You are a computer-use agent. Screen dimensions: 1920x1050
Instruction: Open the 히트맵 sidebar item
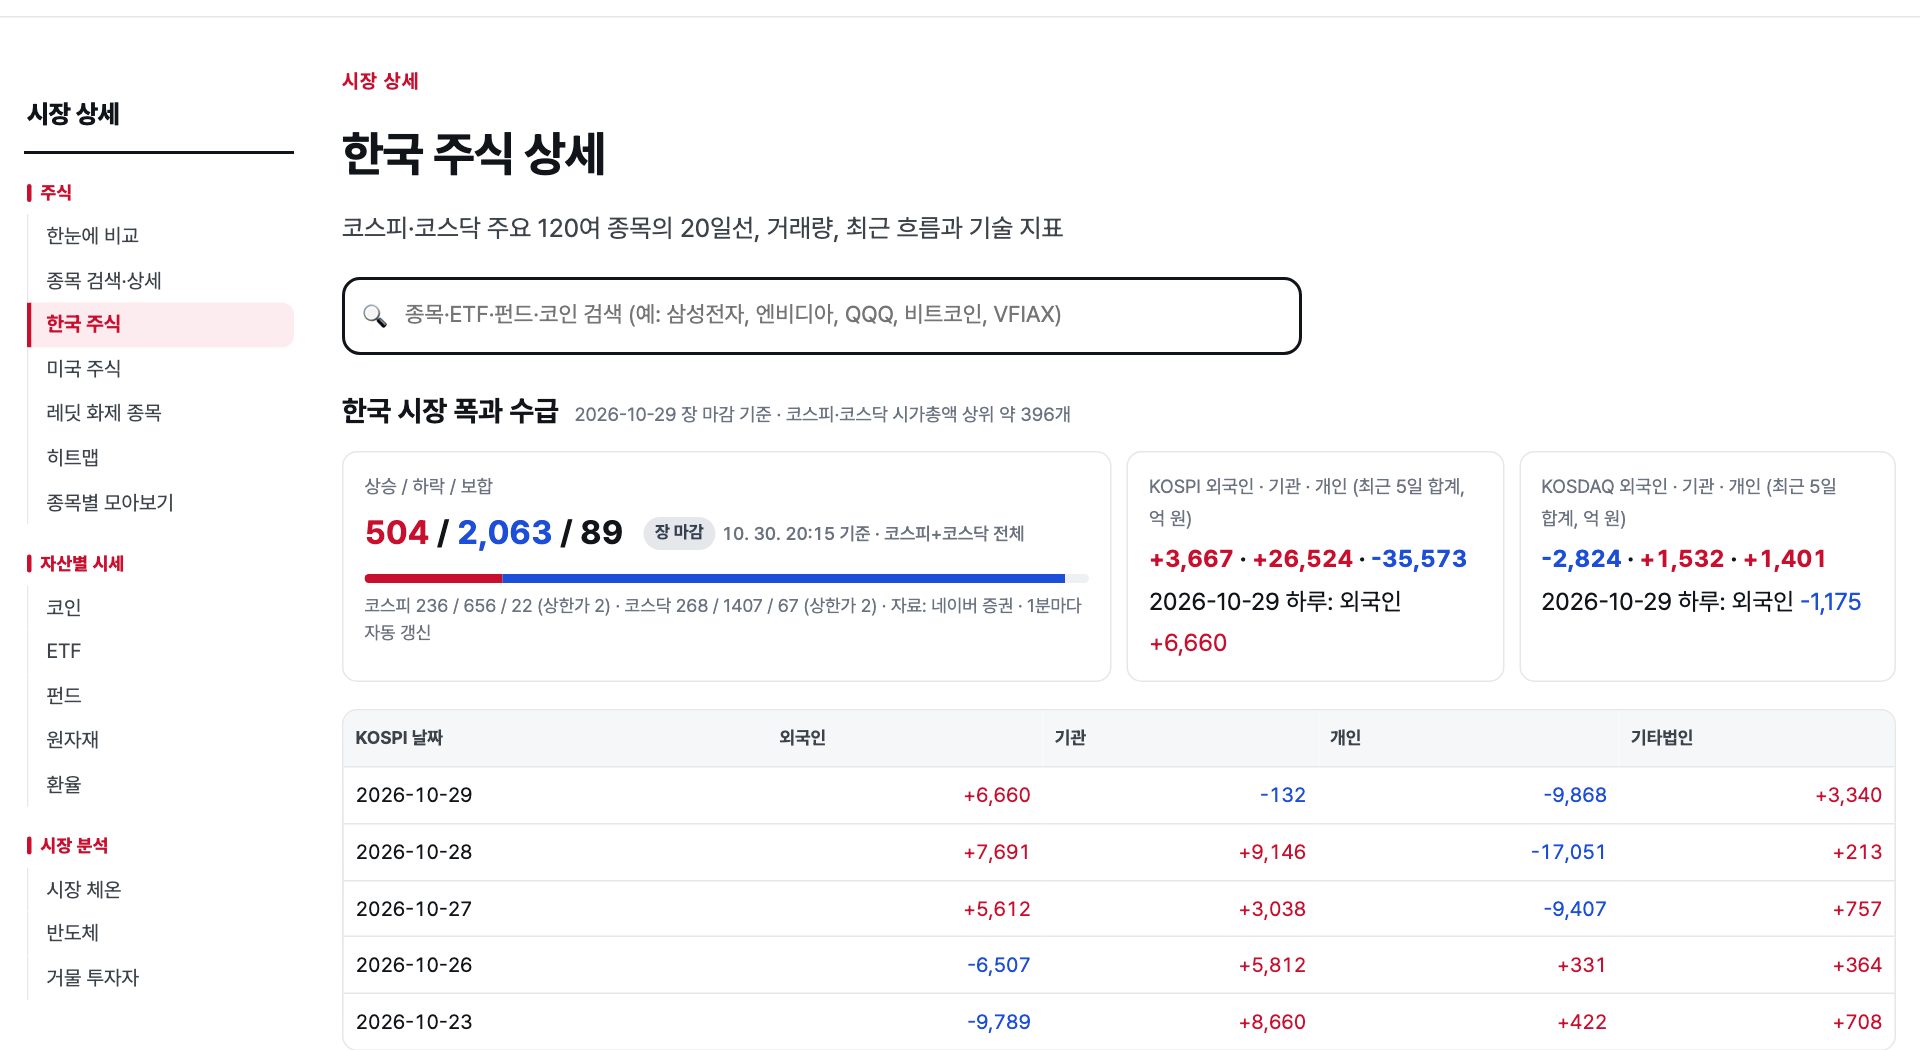[72, 457]
